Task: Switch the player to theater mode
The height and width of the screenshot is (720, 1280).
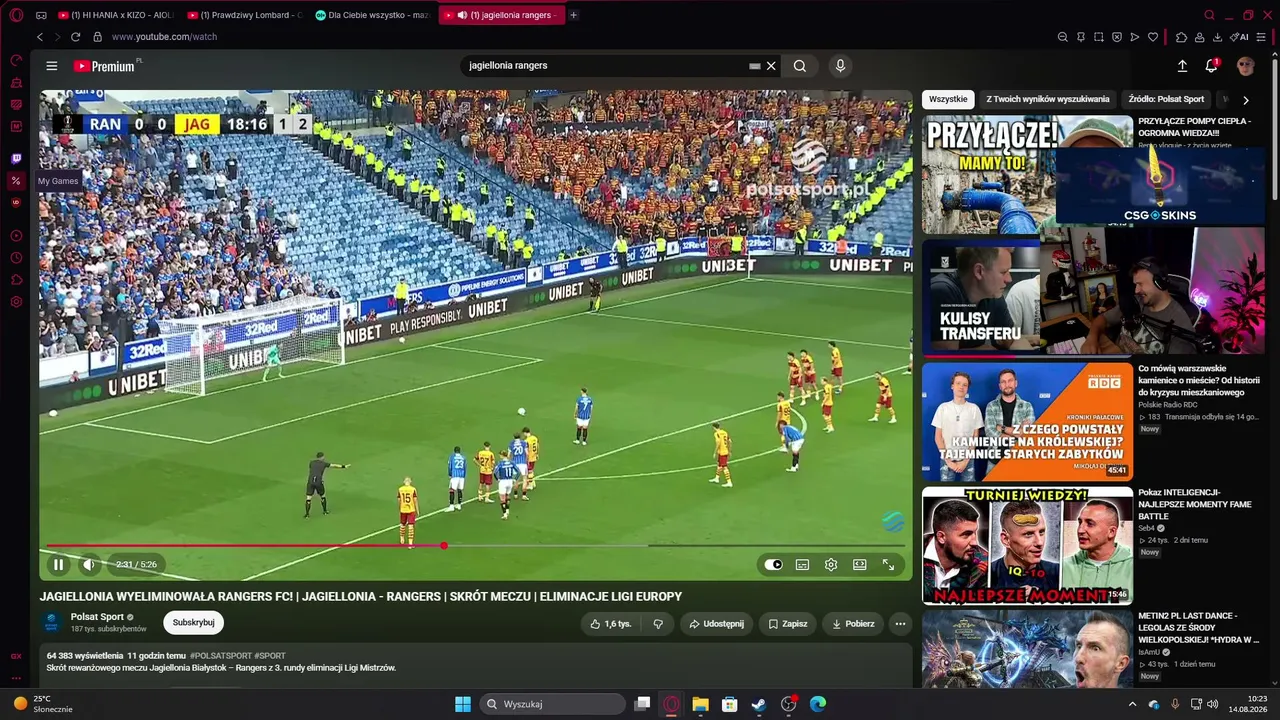Action: (859, 565)
